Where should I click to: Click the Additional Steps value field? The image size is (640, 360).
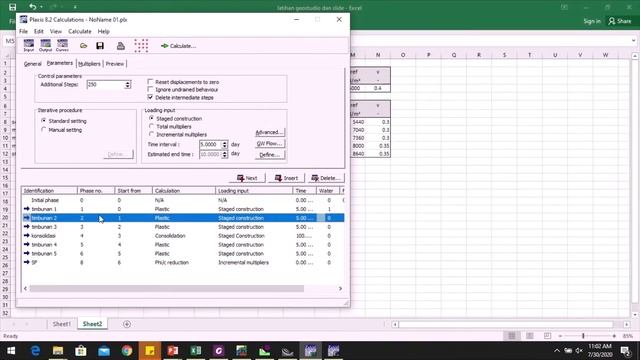pyautogui.click(x=106, y=84)
